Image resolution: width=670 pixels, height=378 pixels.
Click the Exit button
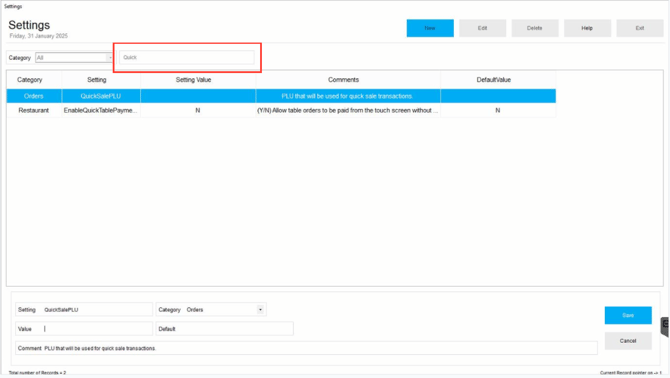tap(640, 28)
